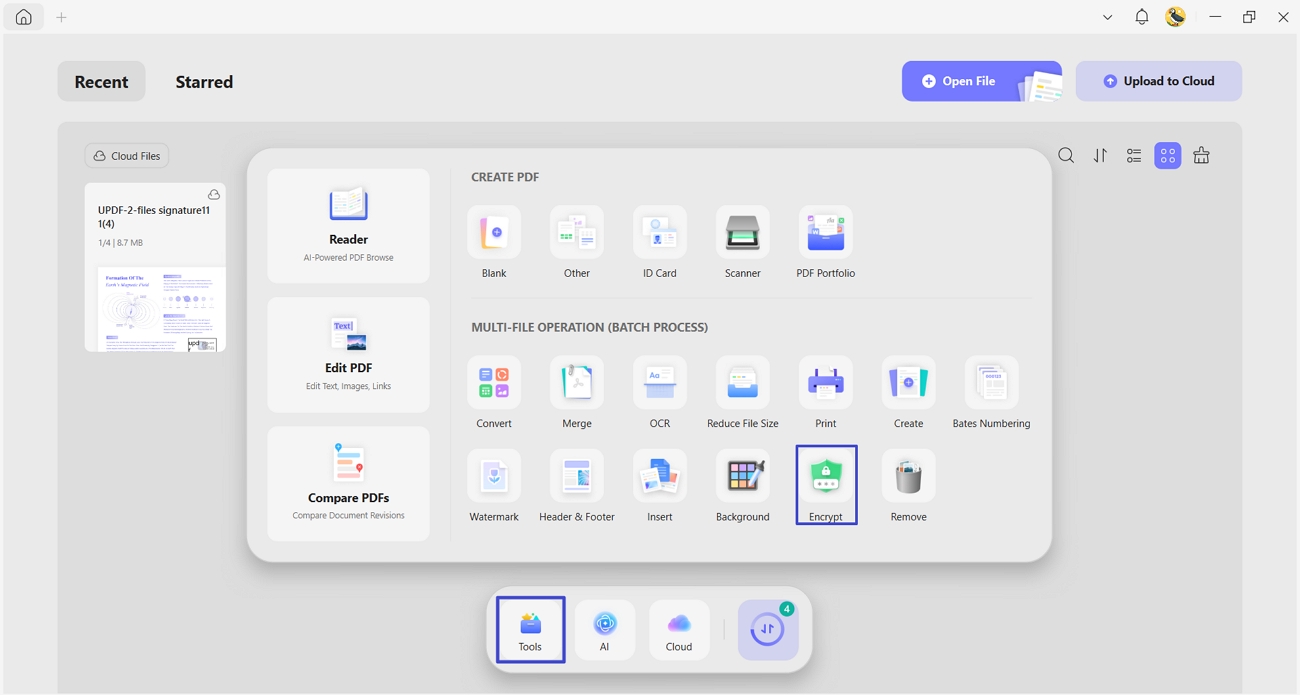
Task: Switch to the Recent tab
Action: coord(101,81)
